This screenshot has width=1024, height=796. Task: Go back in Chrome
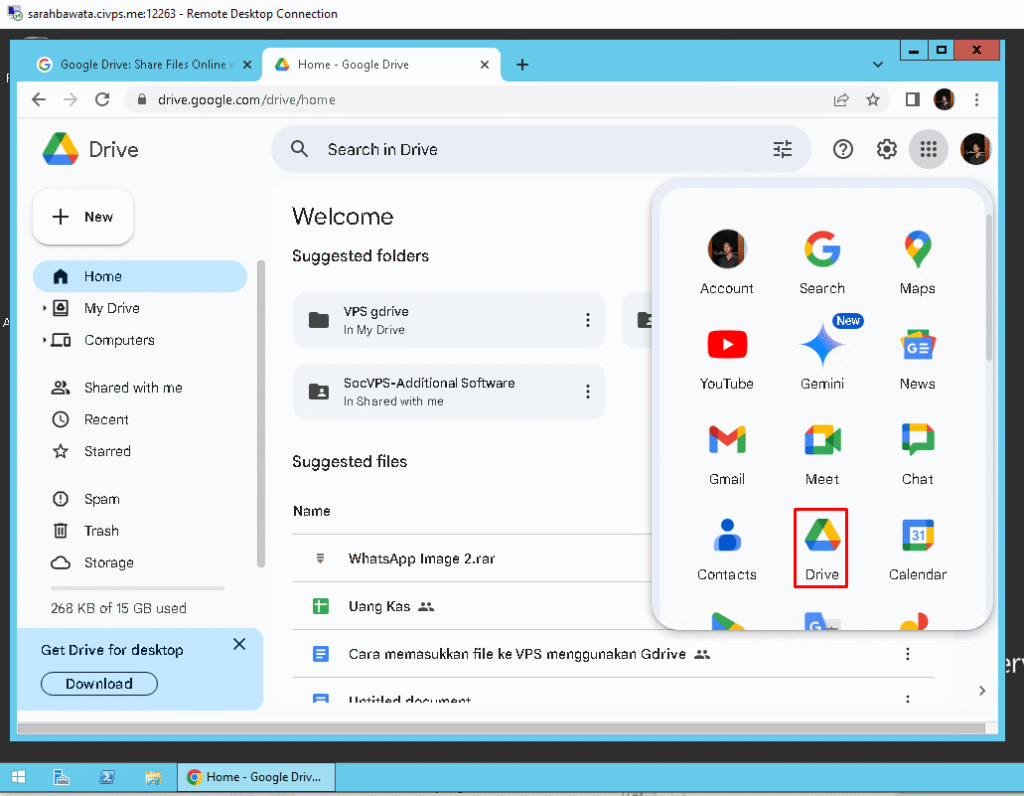39,100
